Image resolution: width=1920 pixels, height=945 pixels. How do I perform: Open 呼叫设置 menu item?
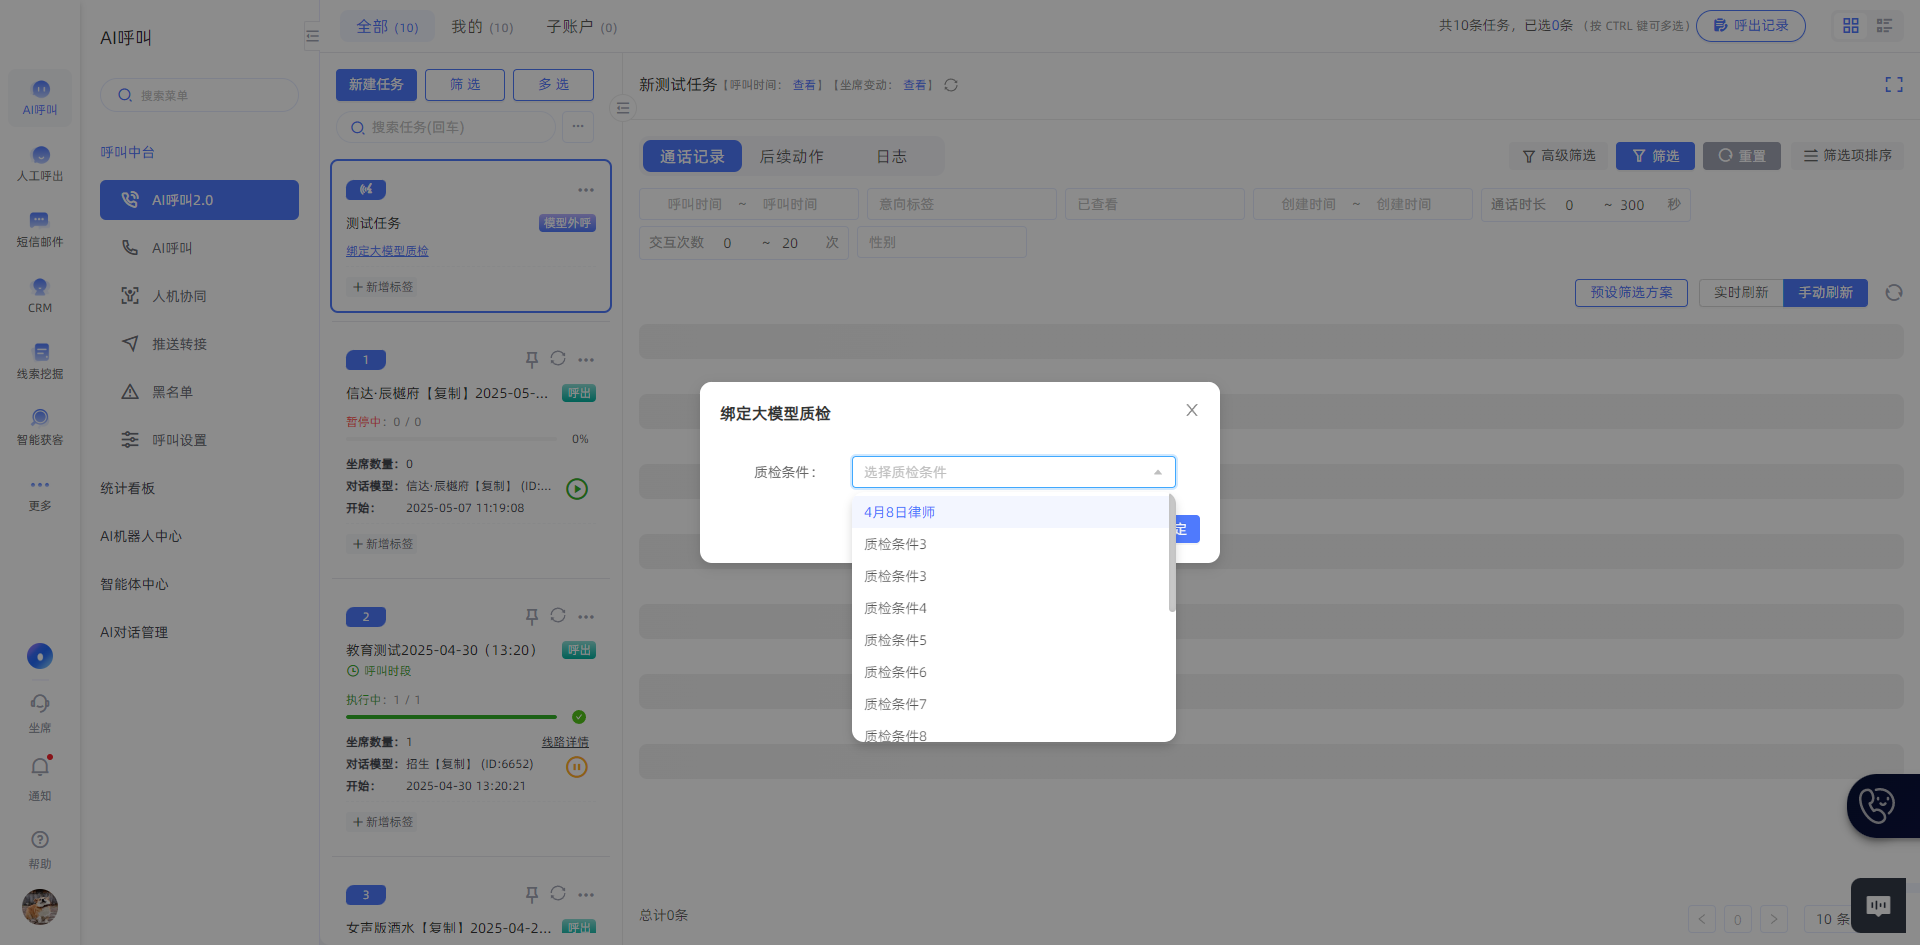pos(199,440)
